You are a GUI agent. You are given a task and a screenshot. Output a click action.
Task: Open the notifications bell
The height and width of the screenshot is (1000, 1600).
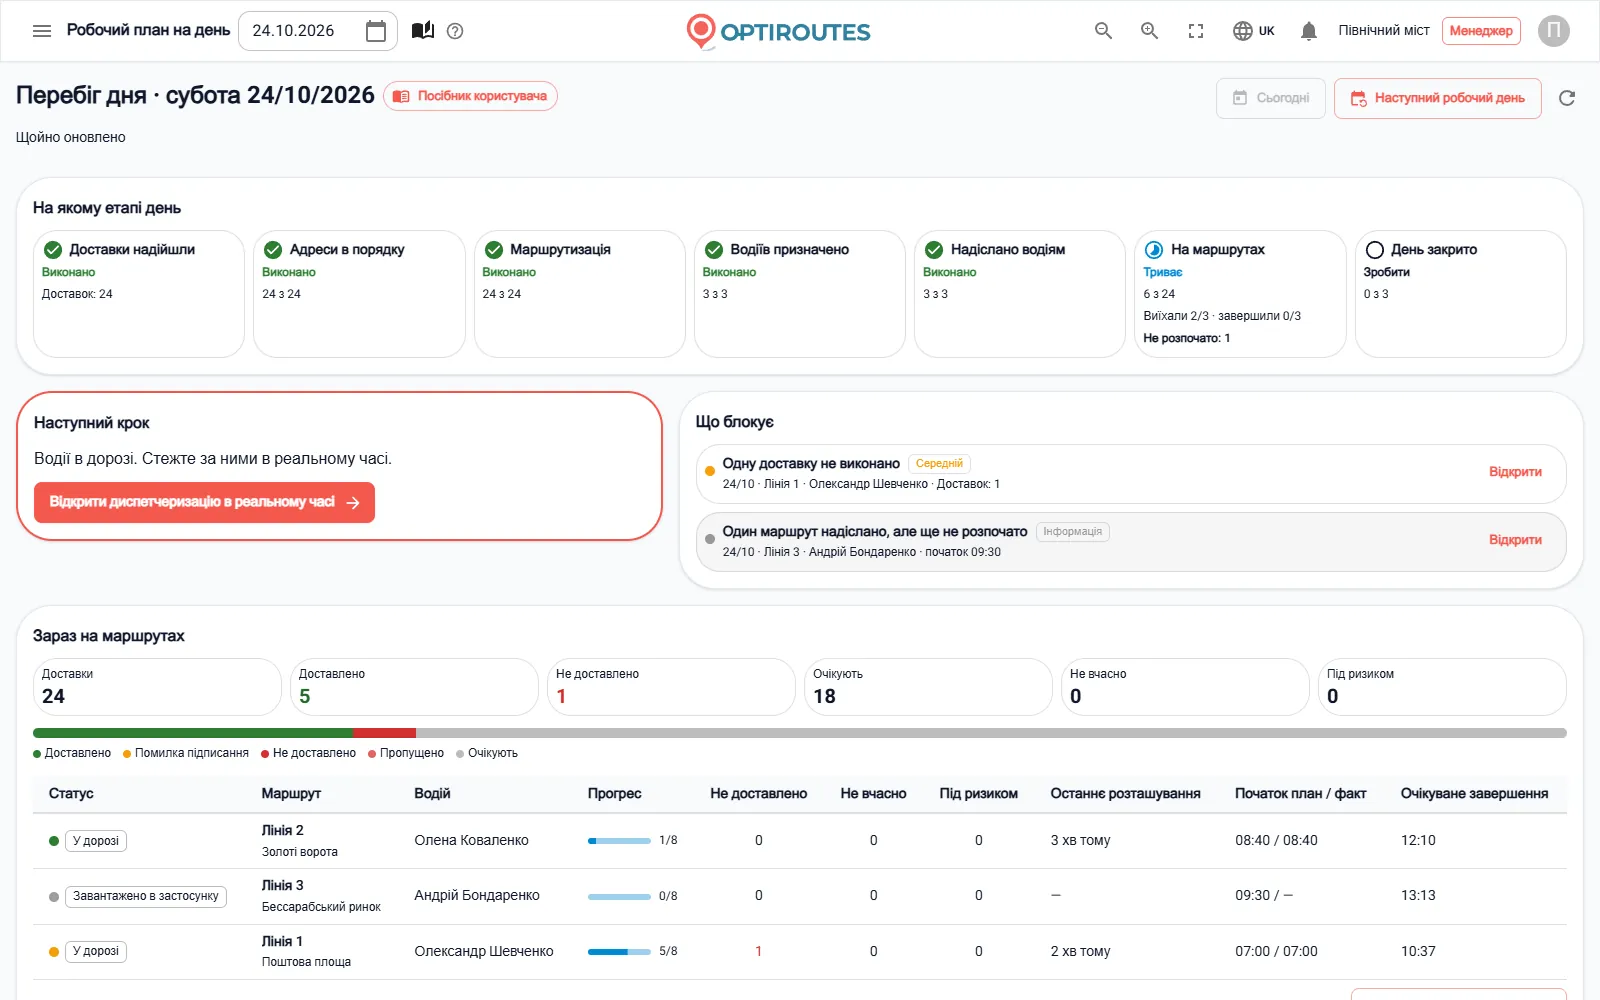click(x=1308, y=31)
